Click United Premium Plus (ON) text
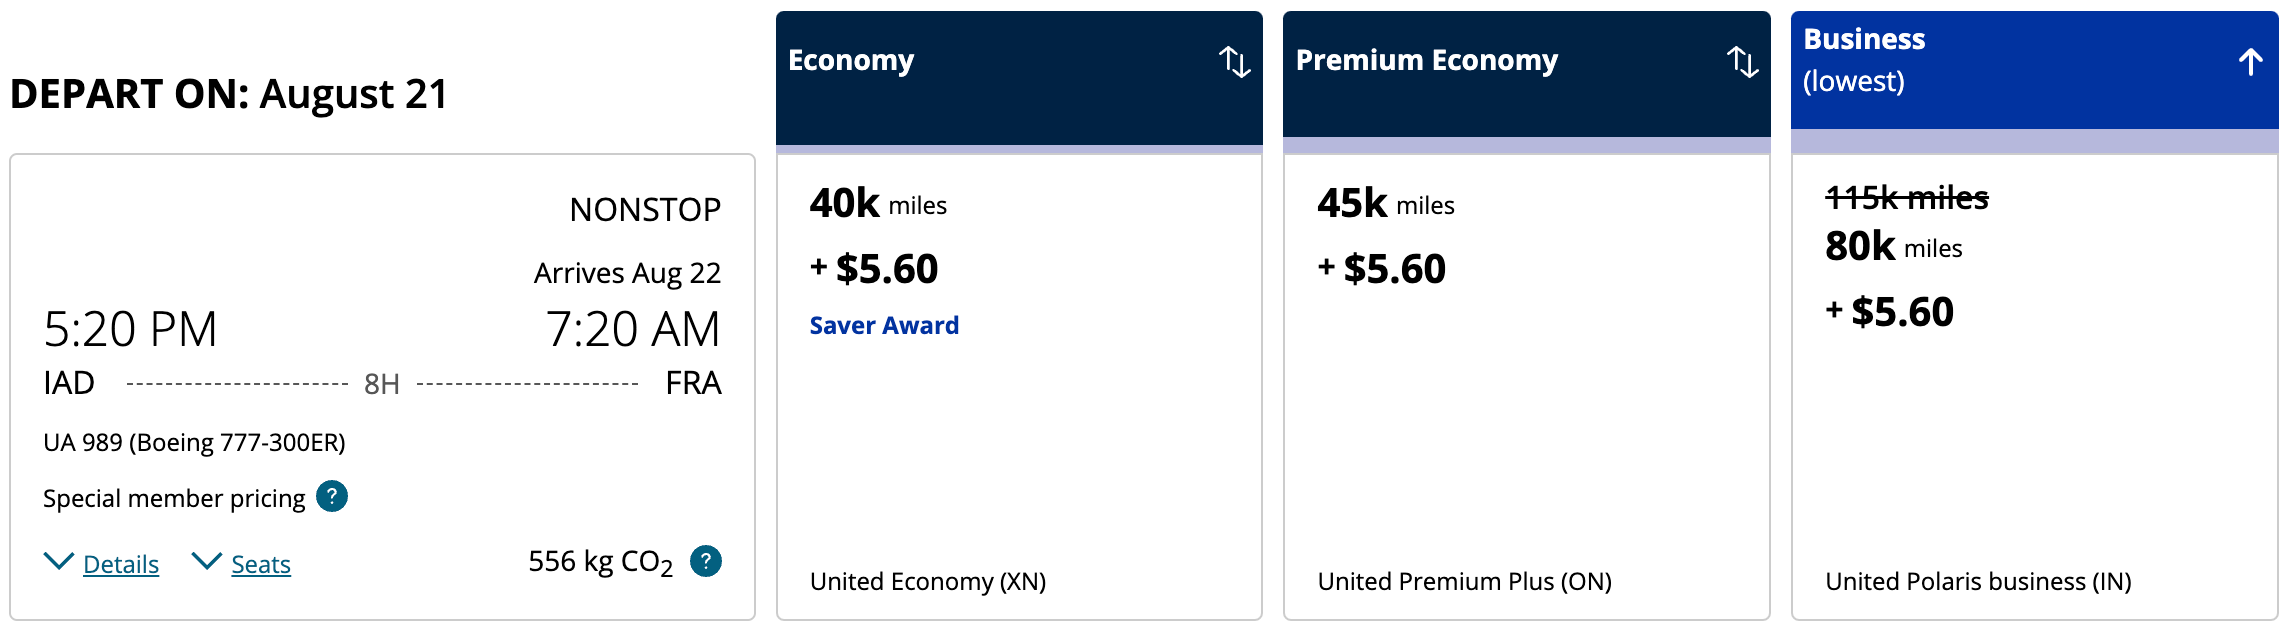 pyautogui.click(x=1464, y=581)
